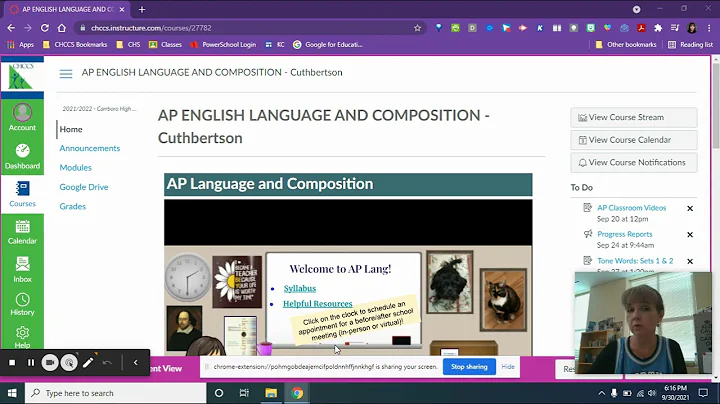Open Task View on the taskbar
This screenshot has width=720, height=404.
click(x=244, y=393)
